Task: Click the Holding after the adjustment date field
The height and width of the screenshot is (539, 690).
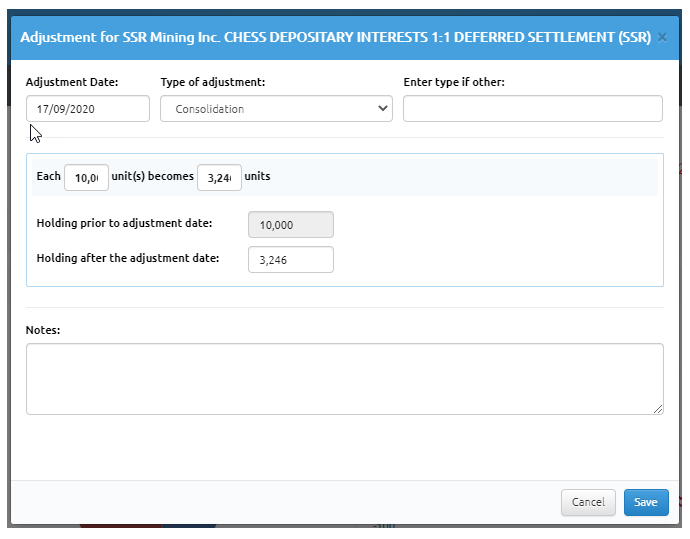Action: 291,260
